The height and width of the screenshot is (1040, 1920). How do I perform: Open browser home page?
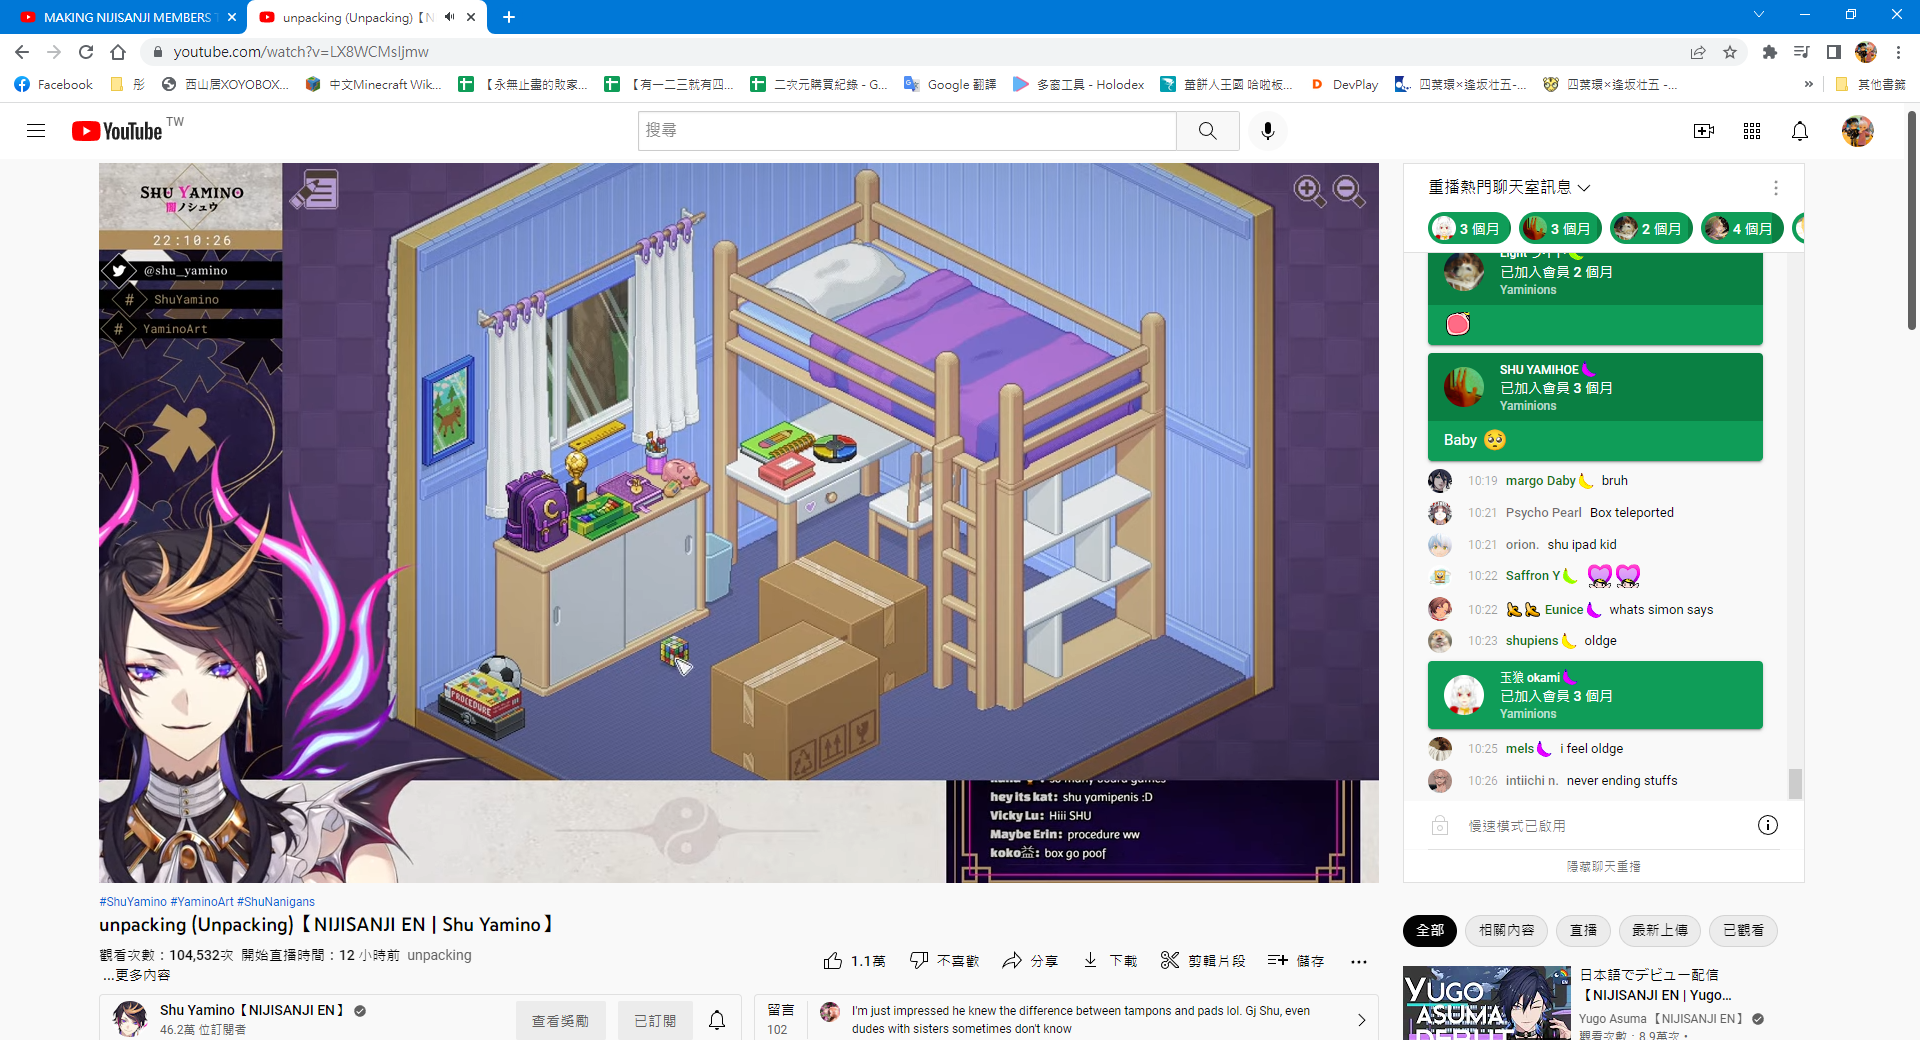[118, 52]
